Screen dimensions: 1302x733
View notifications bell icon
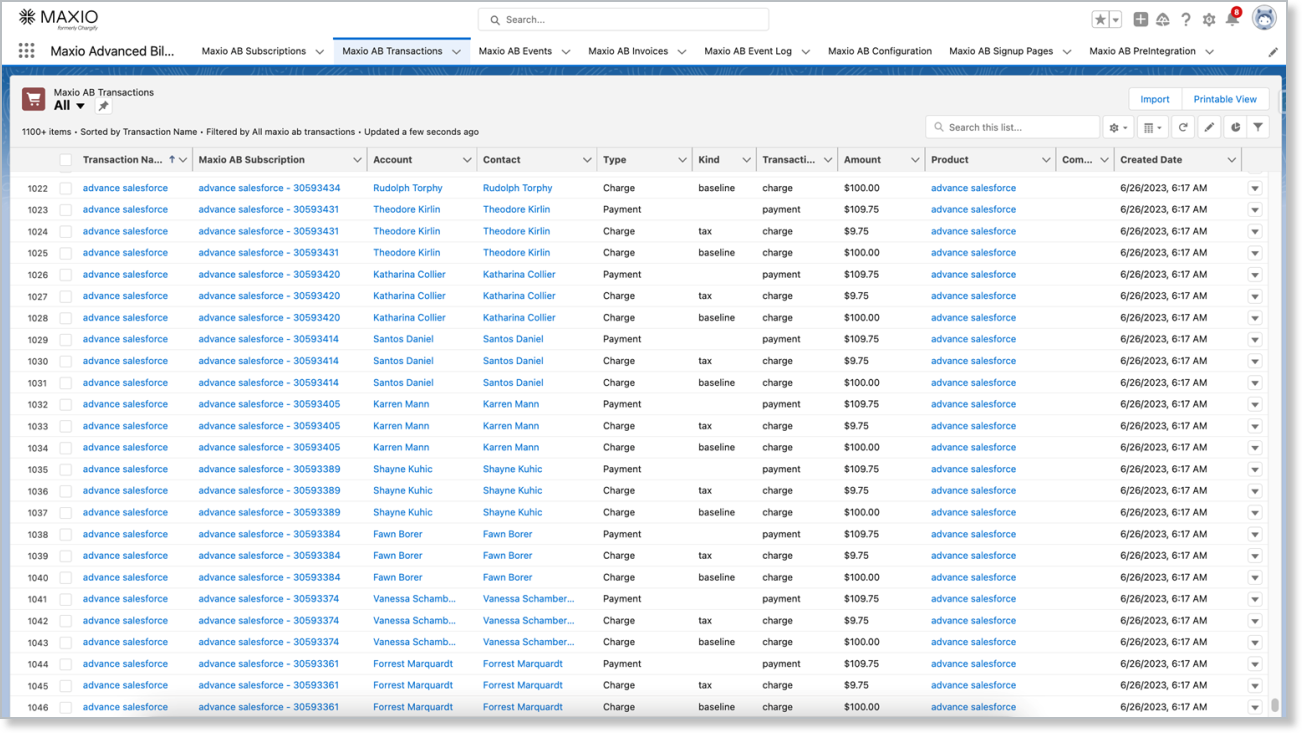pos(1232,19)
